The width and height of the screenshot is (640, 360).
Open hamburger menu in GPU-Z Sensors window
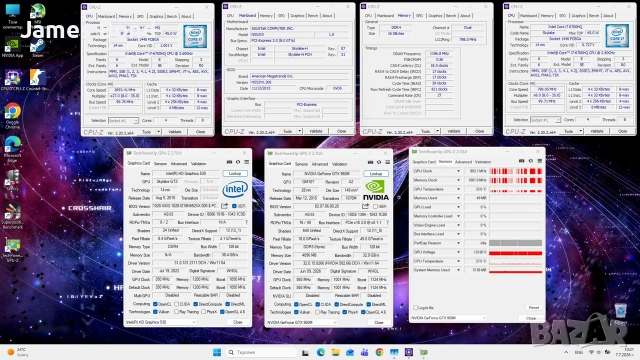pos(540,161)
